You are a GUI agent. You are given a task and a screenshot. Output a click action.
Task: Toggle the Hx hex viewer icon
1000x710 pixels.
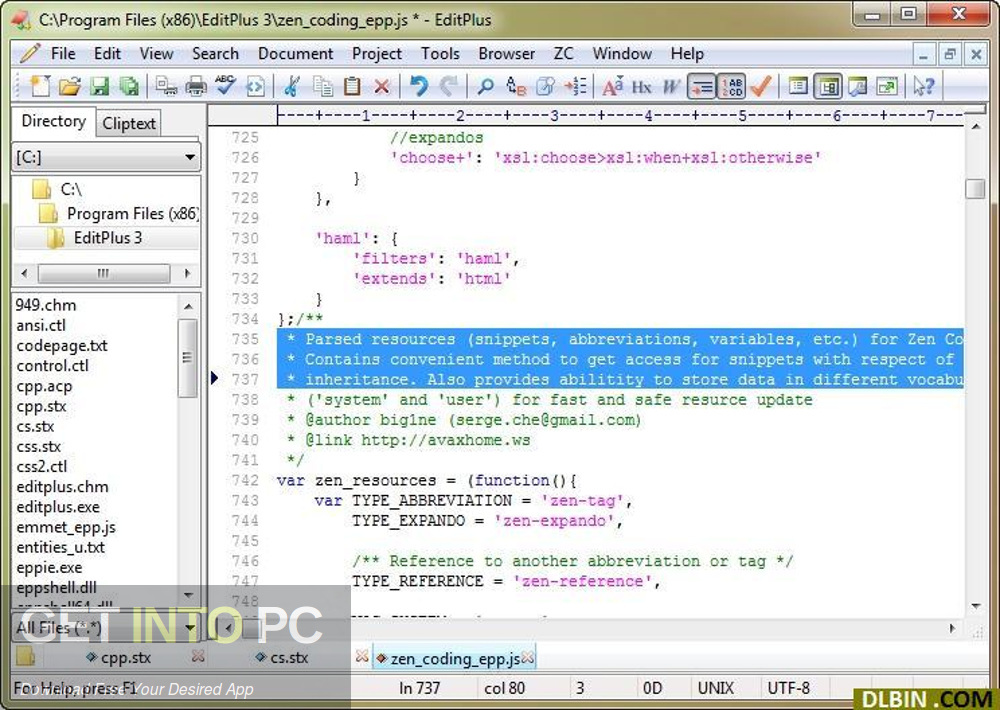coord(642,86)
